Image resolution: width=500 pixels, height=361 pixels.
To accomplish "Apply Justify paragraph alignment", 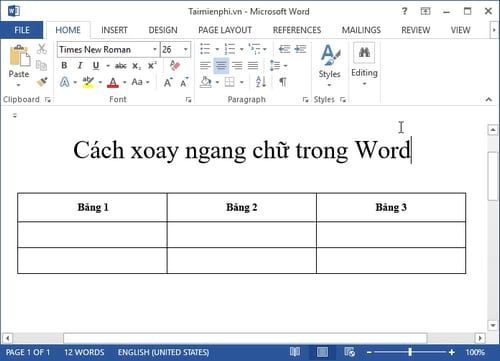I will click(x=253, y=65).
